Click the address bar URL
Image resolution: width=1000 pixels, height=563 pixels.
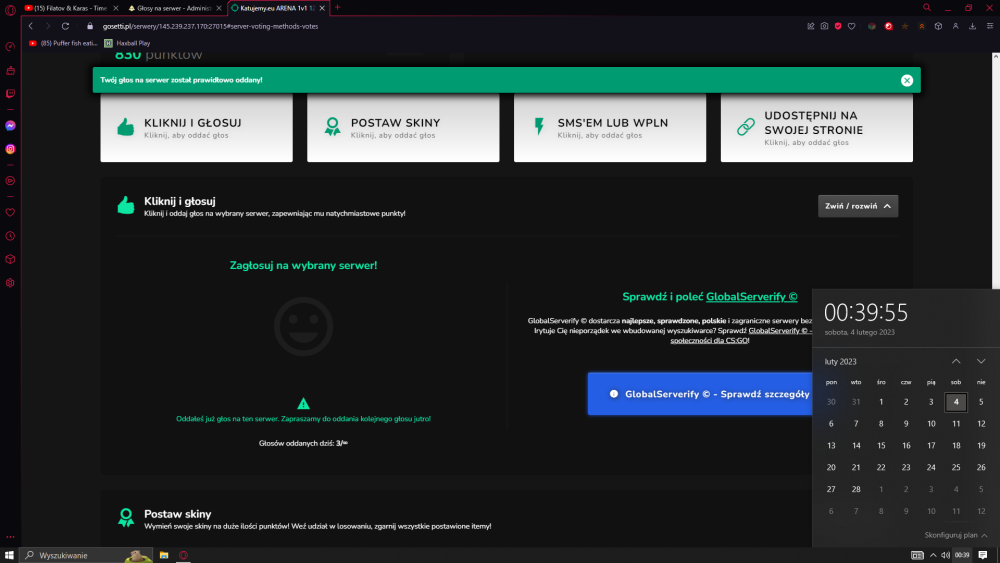pos(210,26)
